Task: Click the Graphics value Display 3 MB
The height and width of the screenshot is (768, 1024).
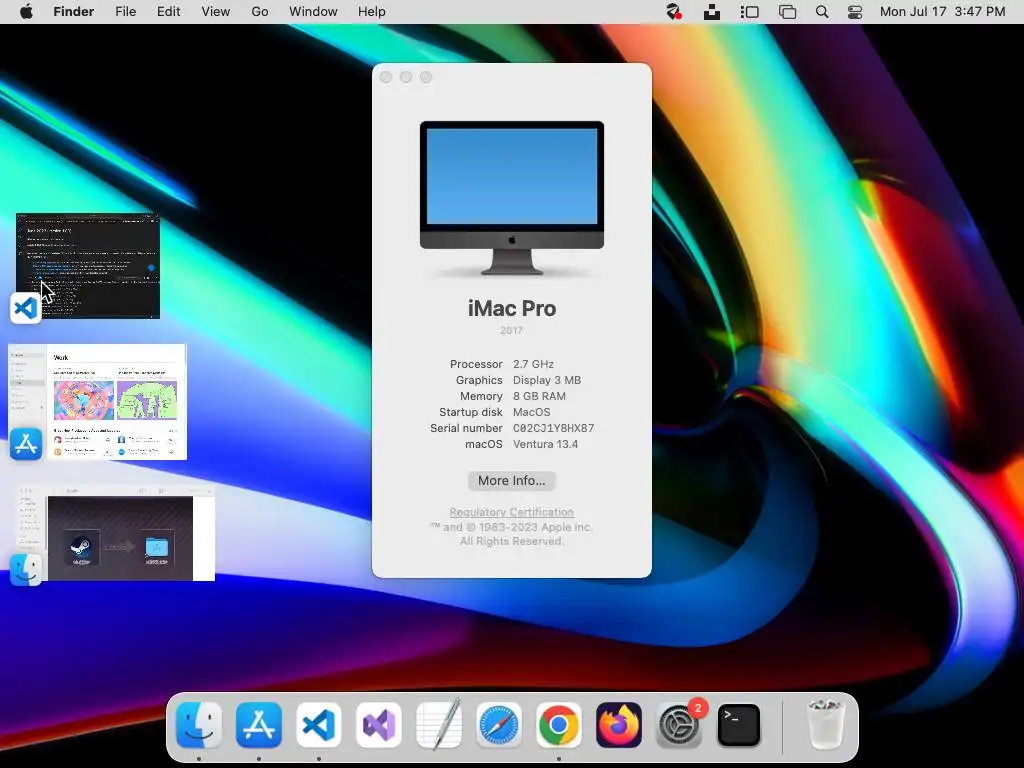Action: (547, 380)
